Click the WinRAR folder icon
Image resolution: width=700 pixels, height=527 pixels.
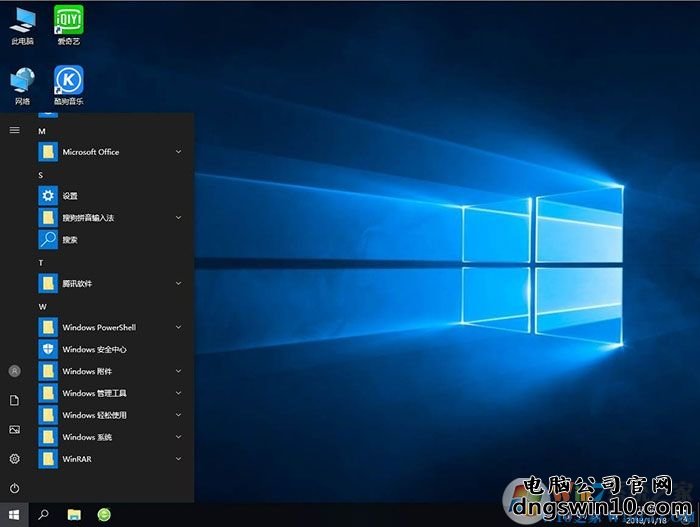(x=48, y=459)
